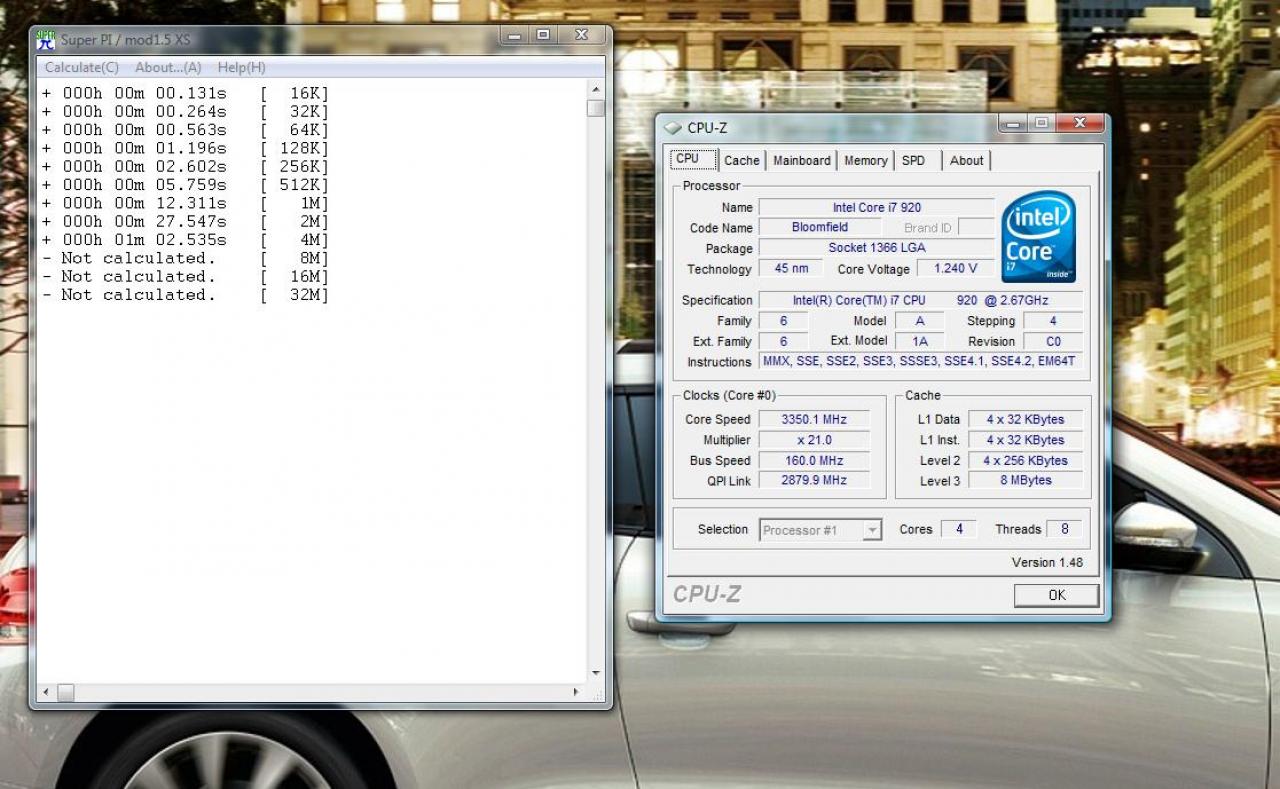Click the 'Not calculated' 32M line
This screenshot has width=1280, height=789.
coord(185,295)
